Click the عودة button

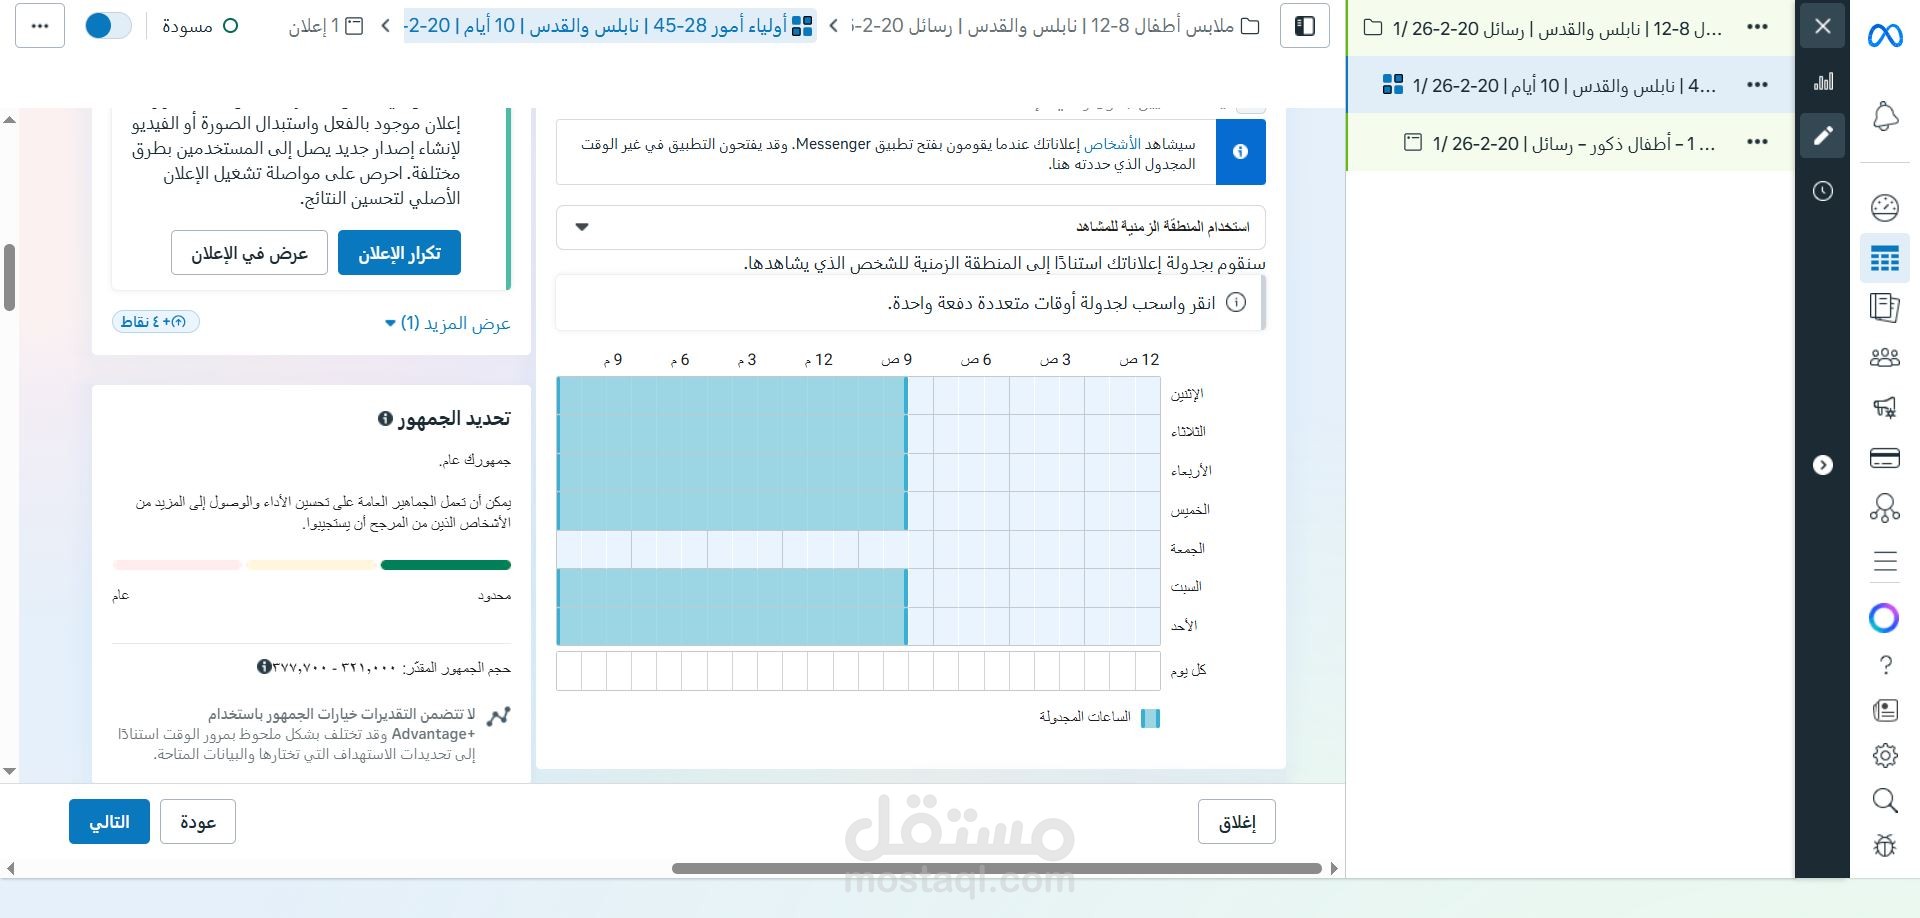click(x=198, y=822)
